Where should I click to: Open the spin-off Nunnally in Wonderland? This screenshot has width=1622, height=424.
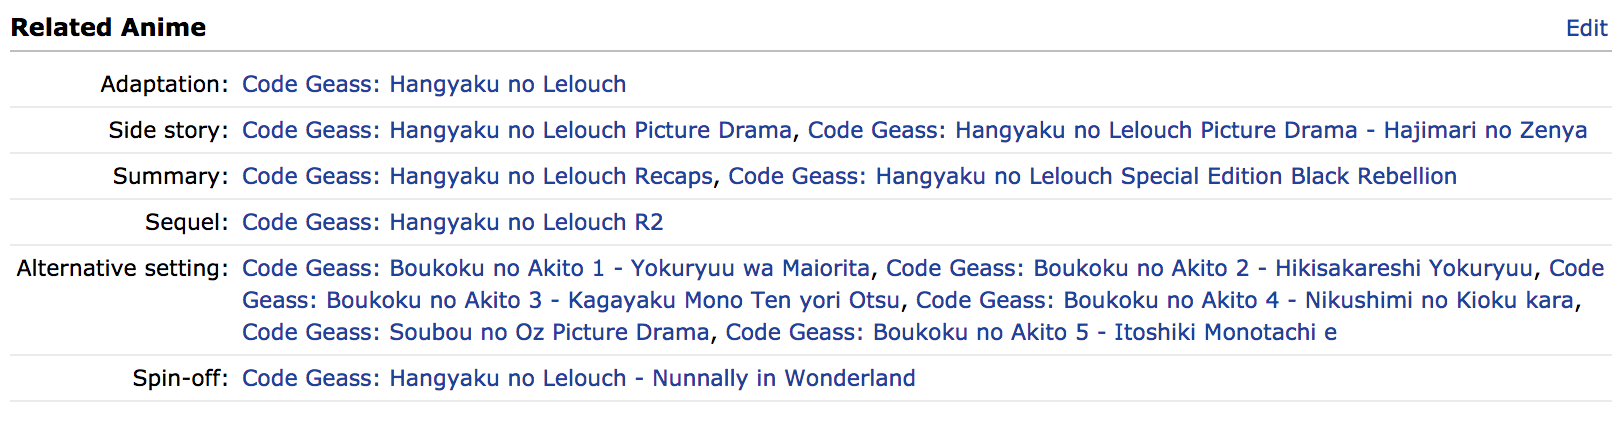tap(579, 378)
